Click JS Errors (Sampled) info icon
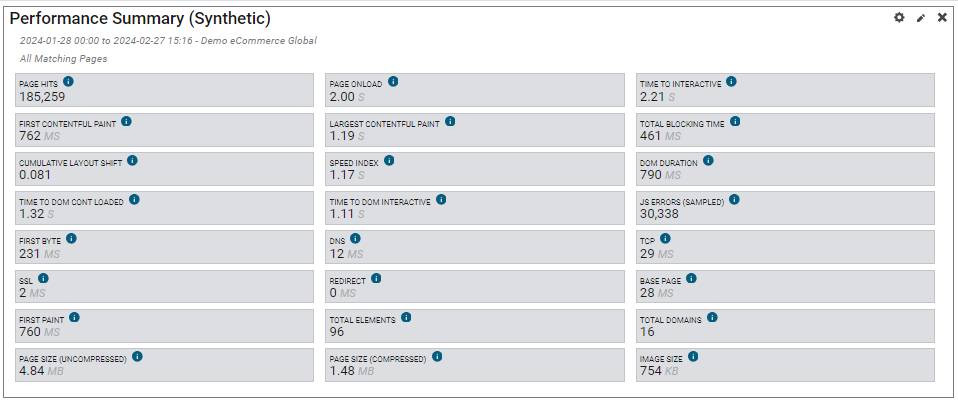Image resolution: width=958 pixels, height=405 pixels. click(734, 199)
